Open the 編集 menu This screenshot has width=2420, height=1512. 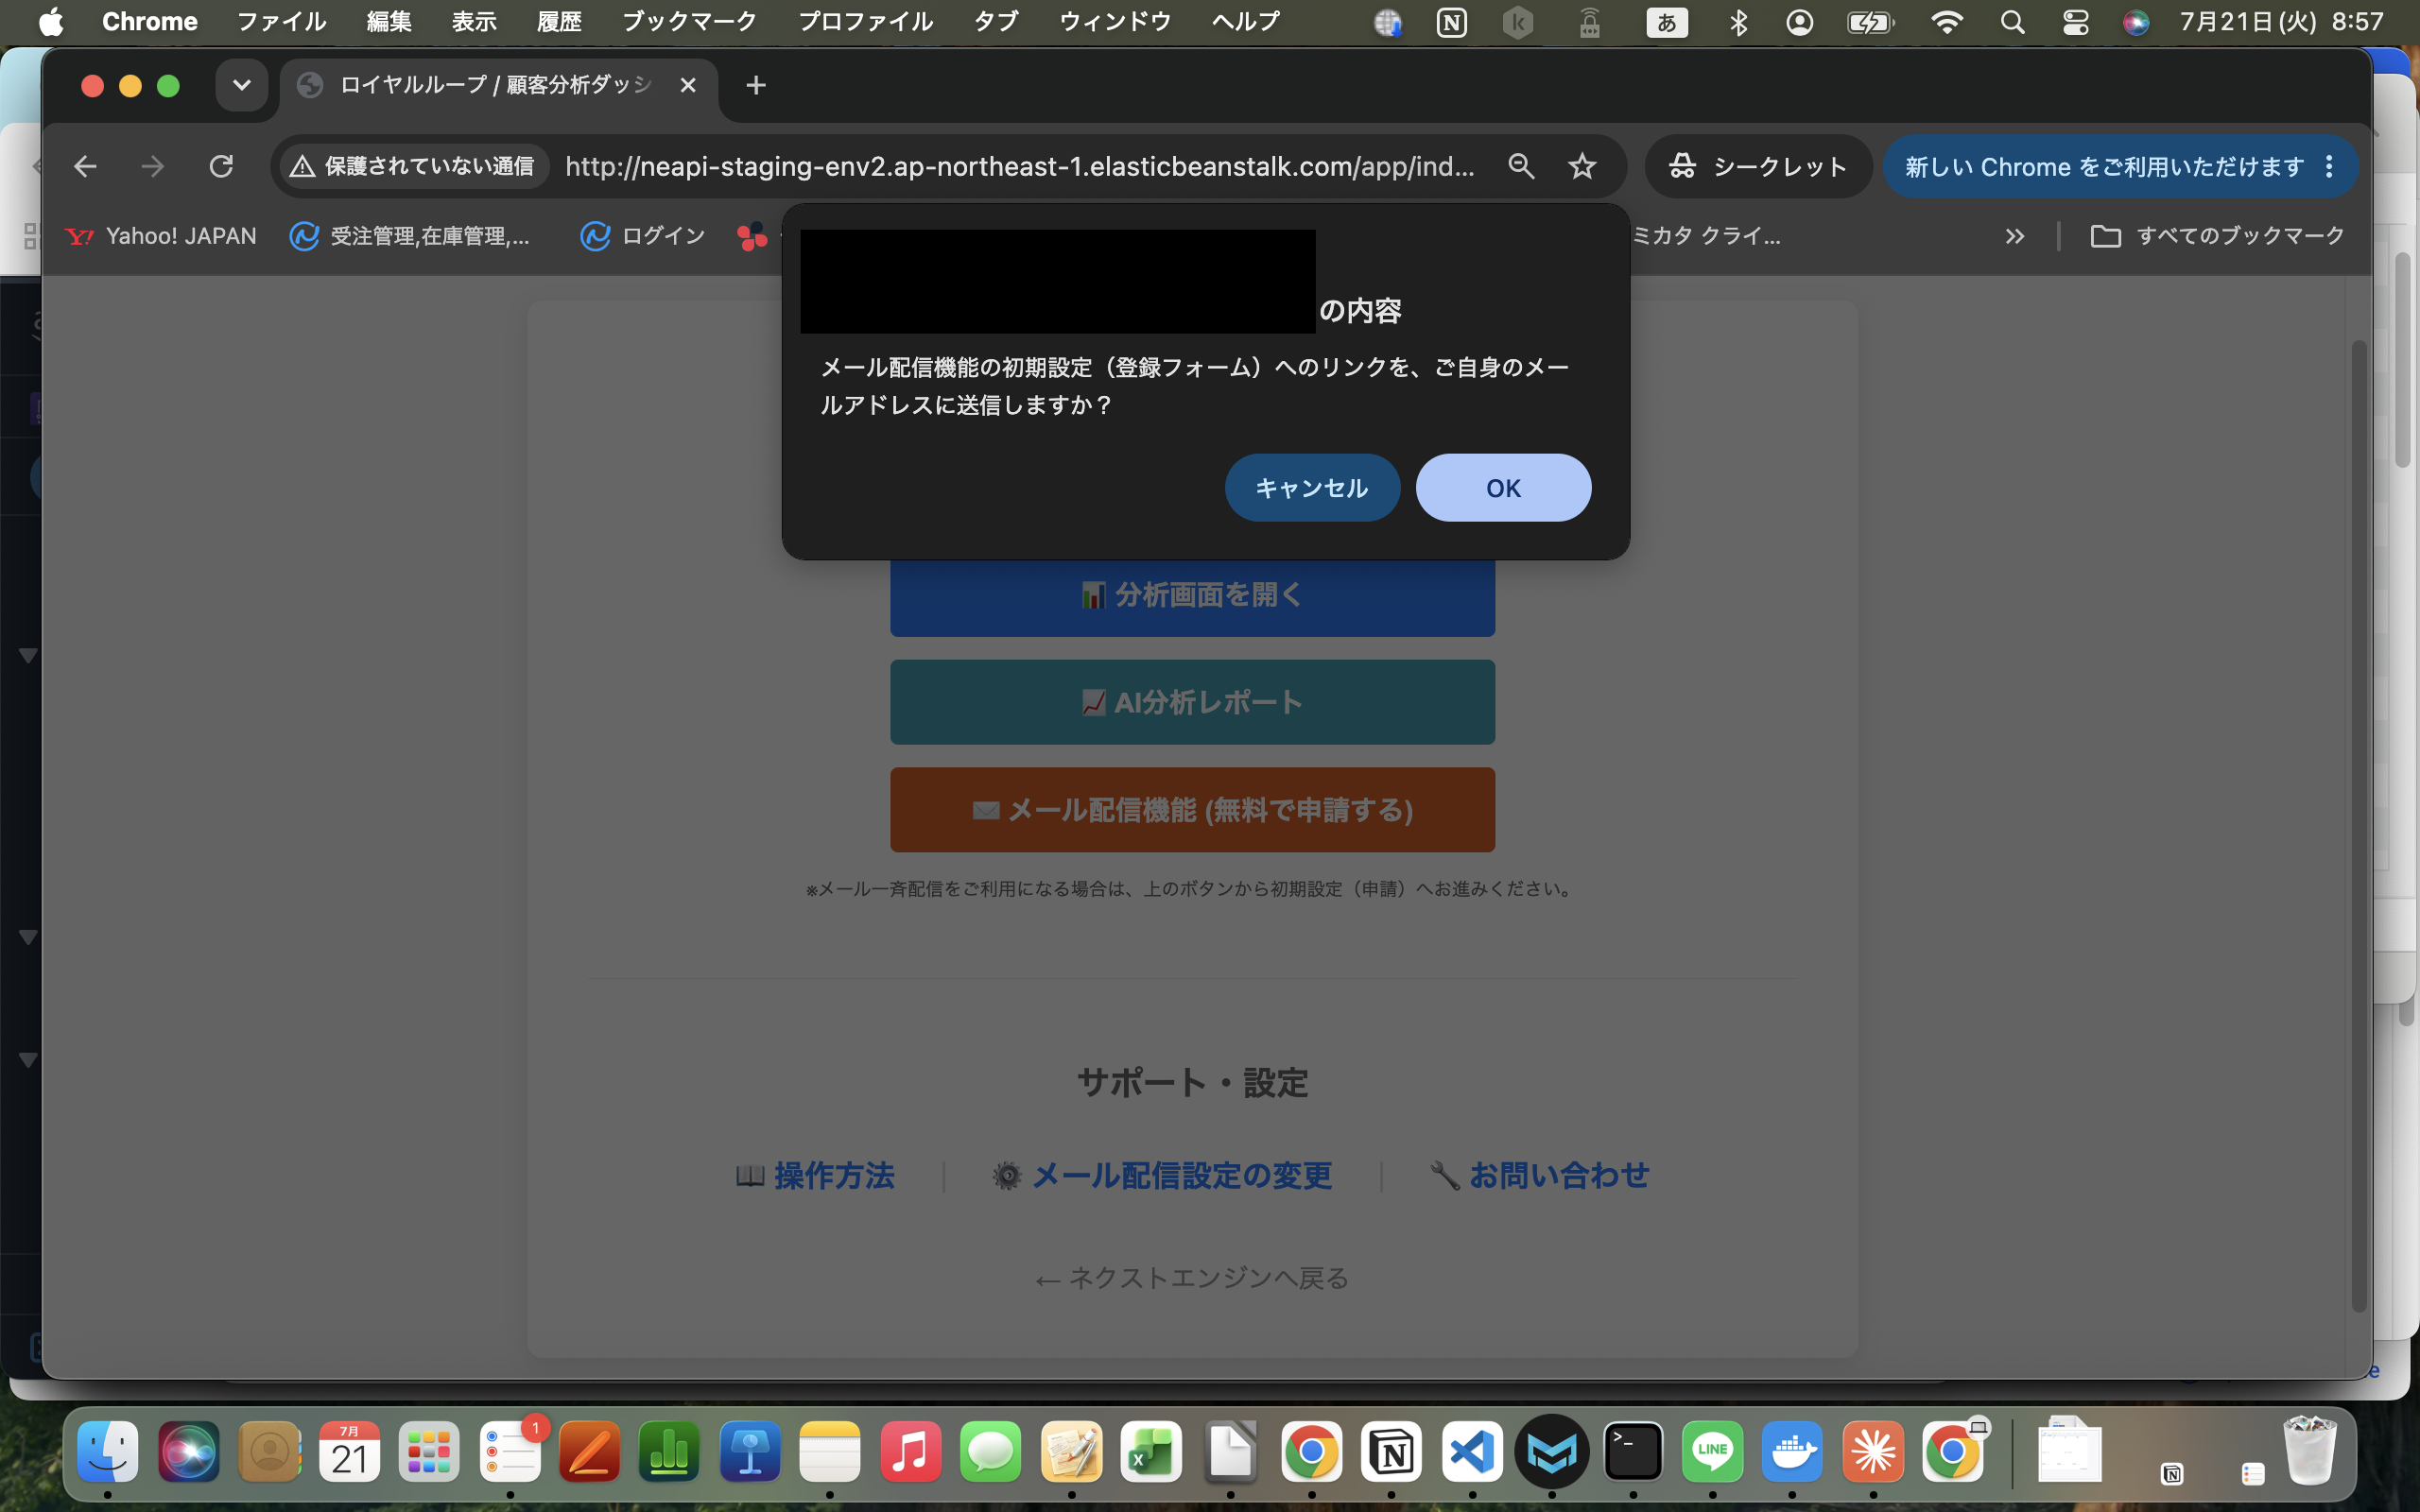click(389, 22)
